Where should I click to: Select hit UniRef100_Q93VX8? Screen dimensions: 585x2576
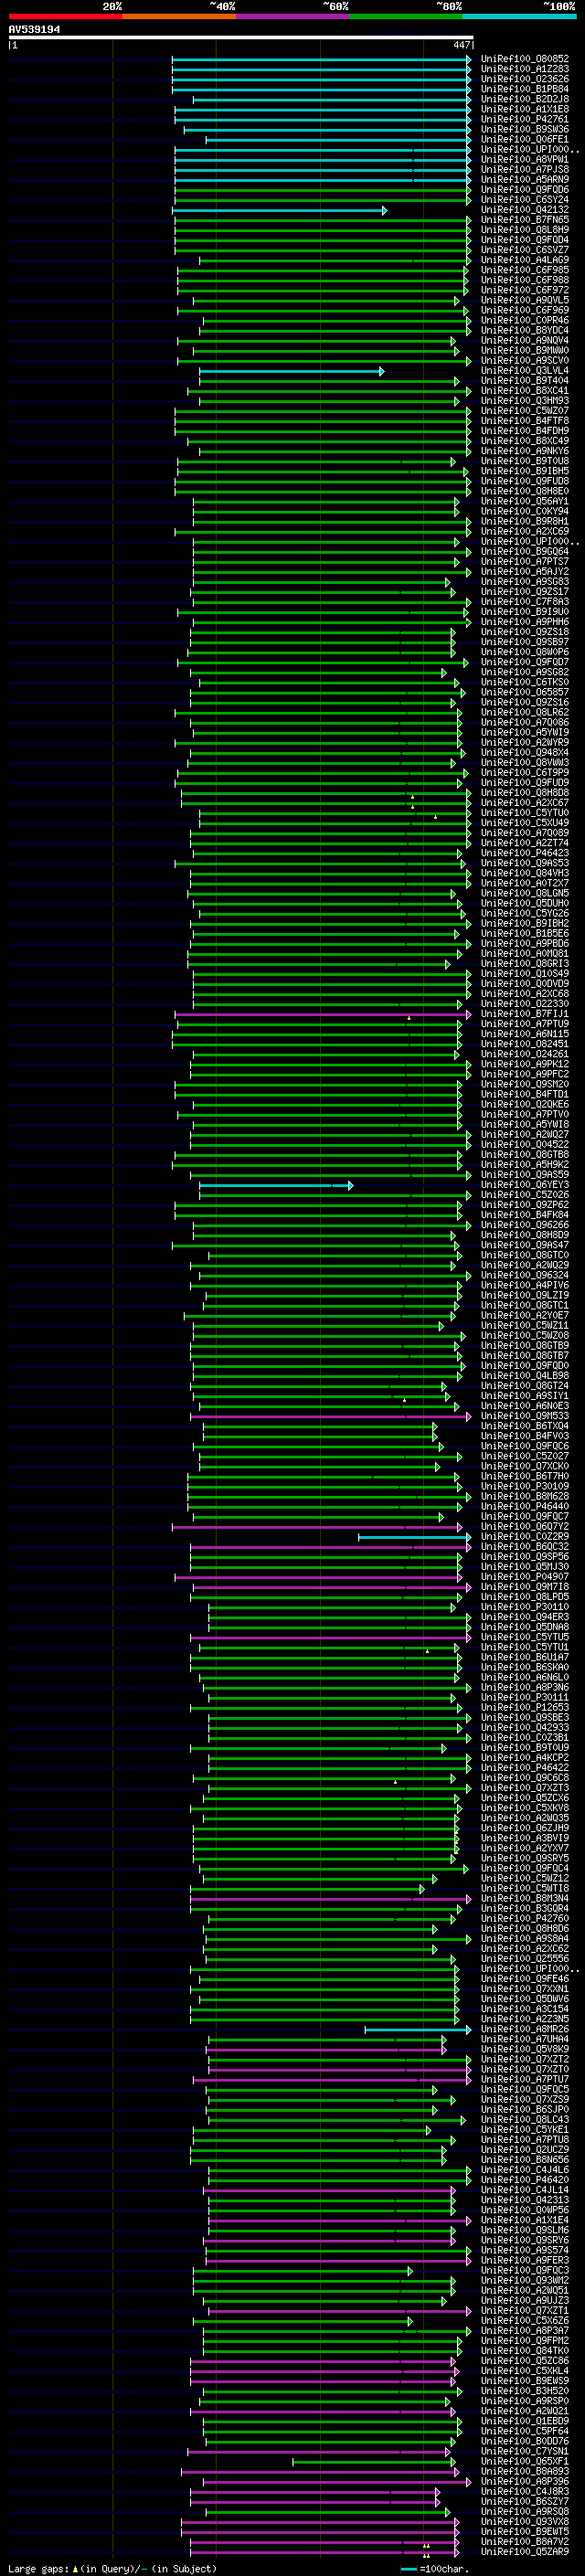point(525,2522)
